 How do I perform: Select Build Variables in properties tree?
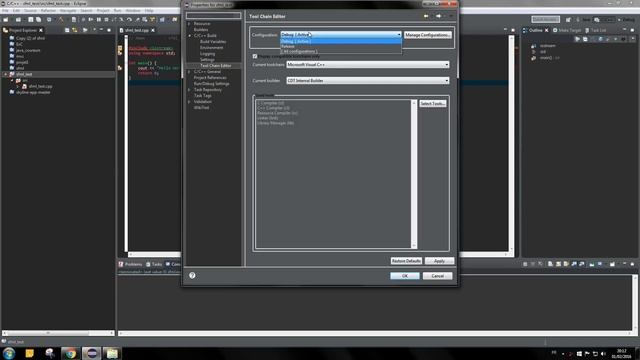click(213, 42)
